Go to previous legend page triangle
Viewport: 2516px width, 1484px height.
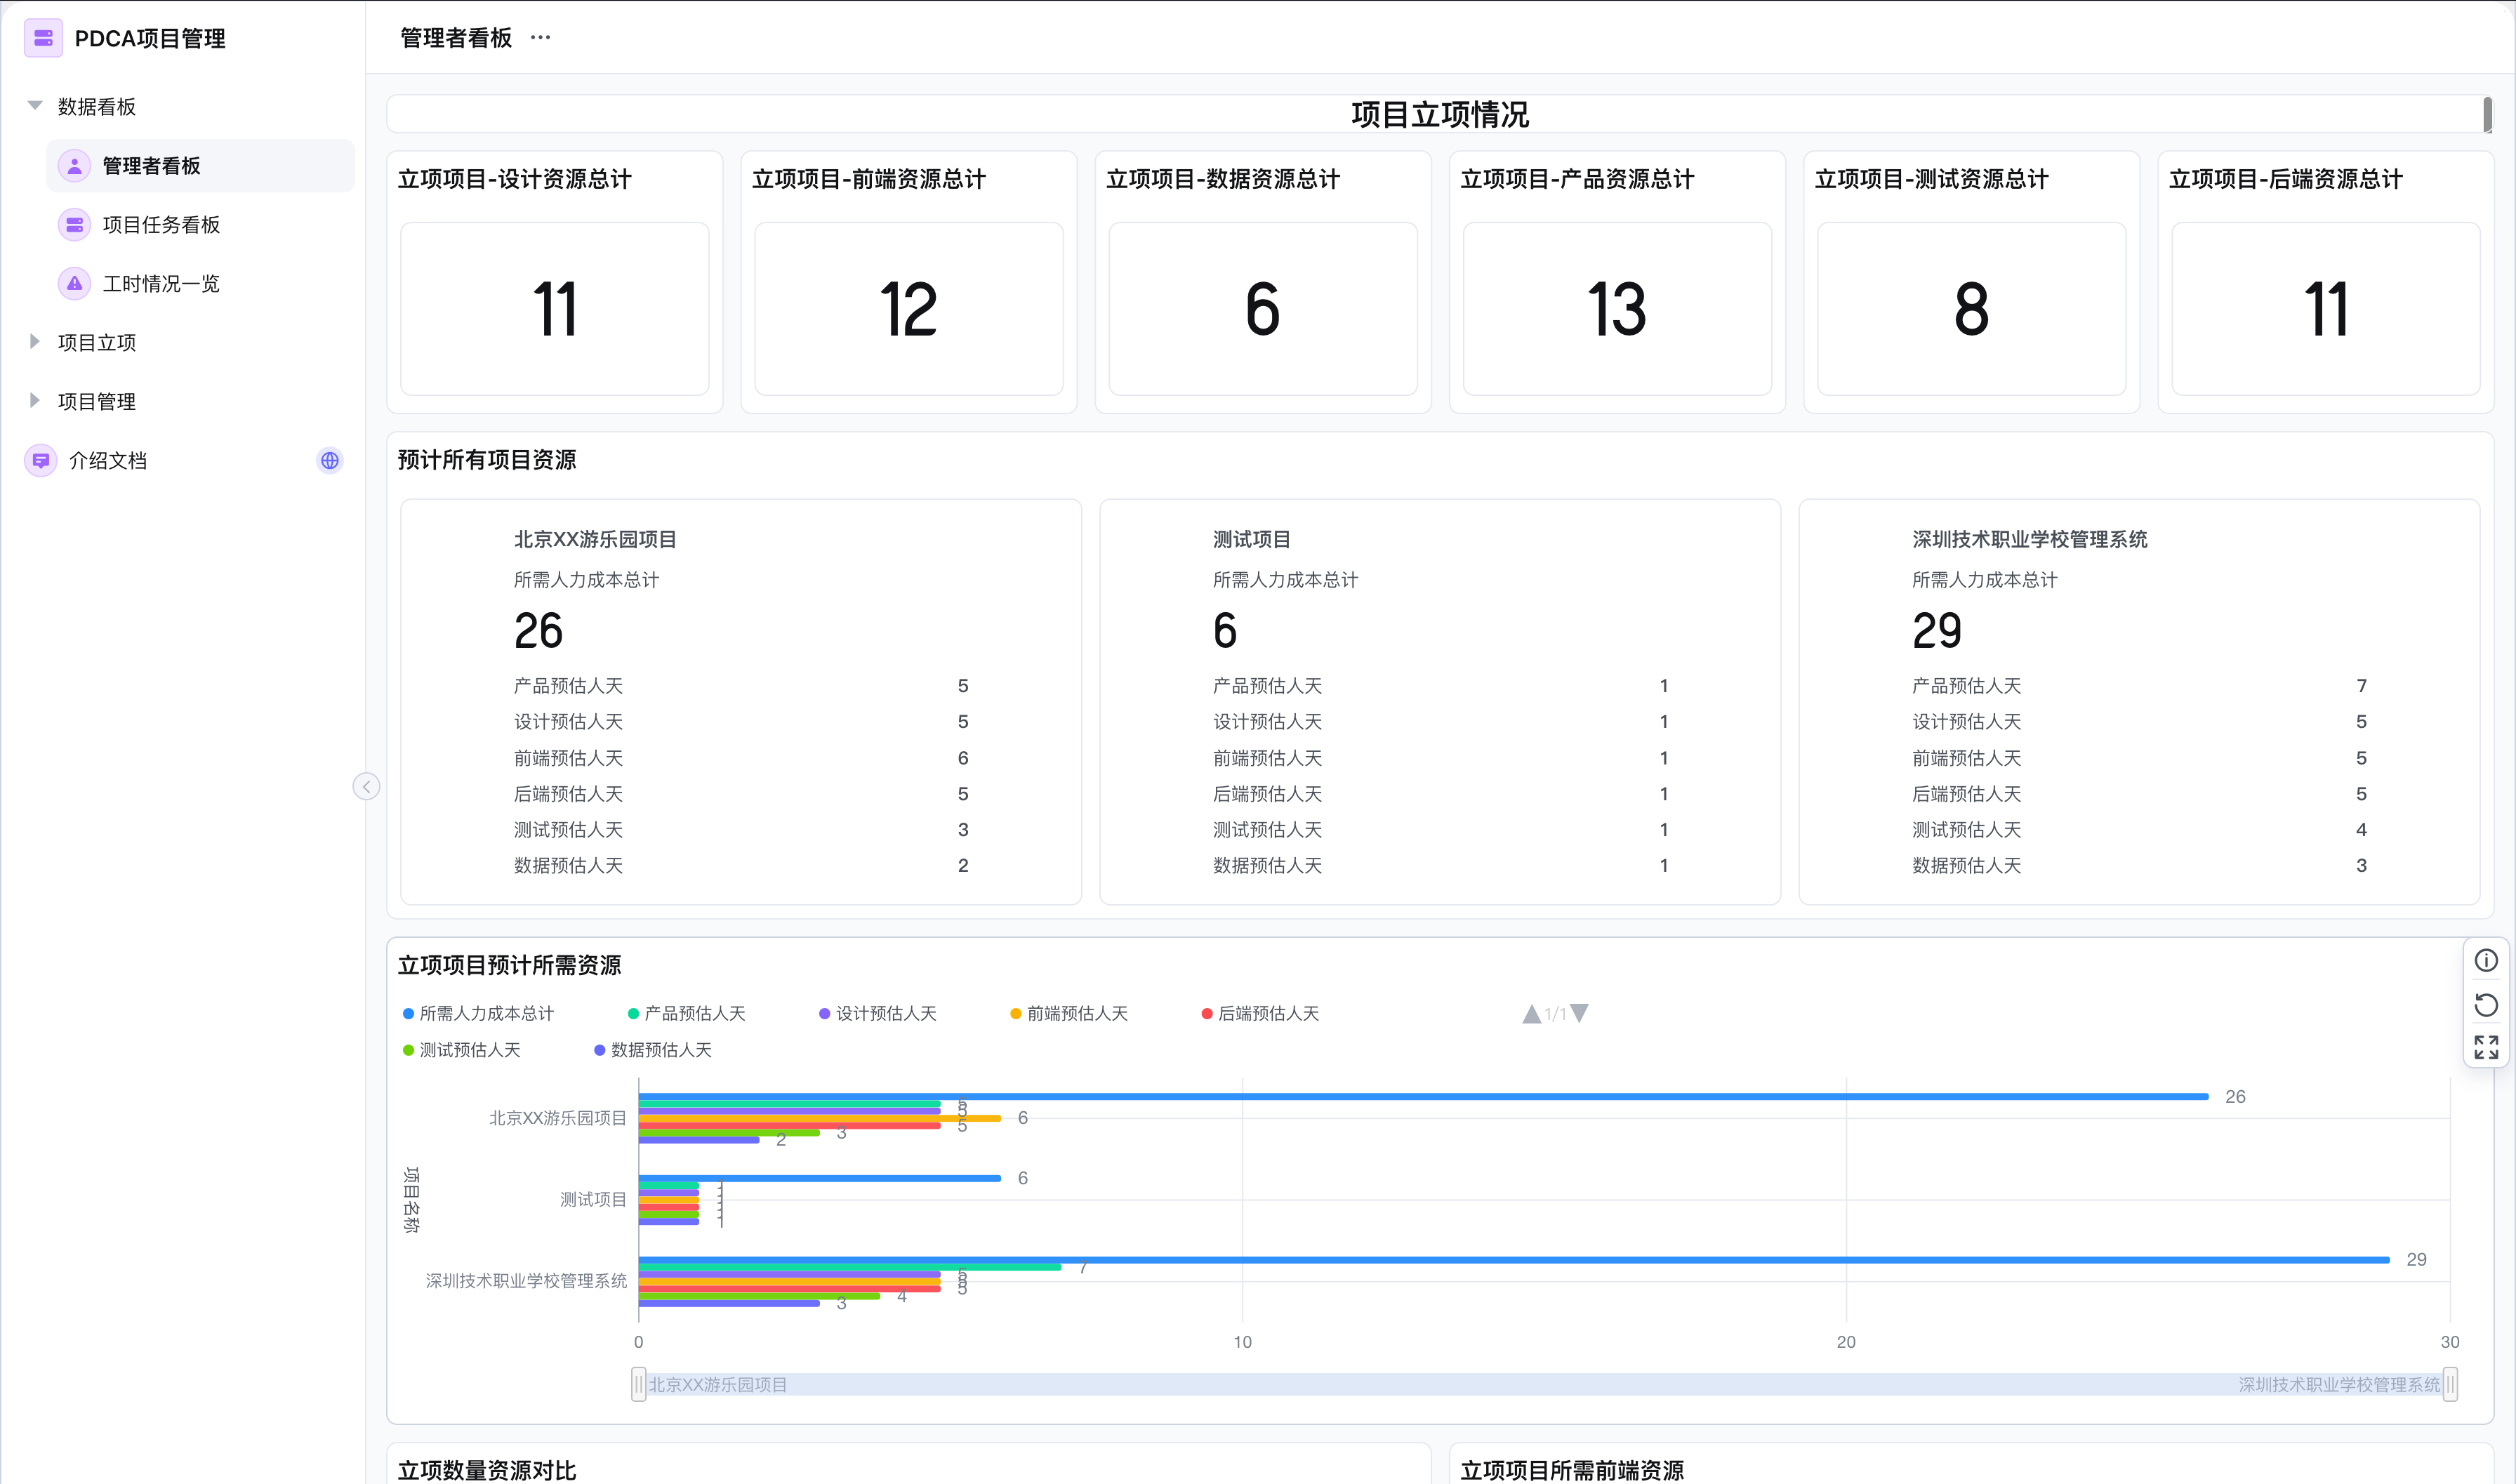coord(1531,1014)
